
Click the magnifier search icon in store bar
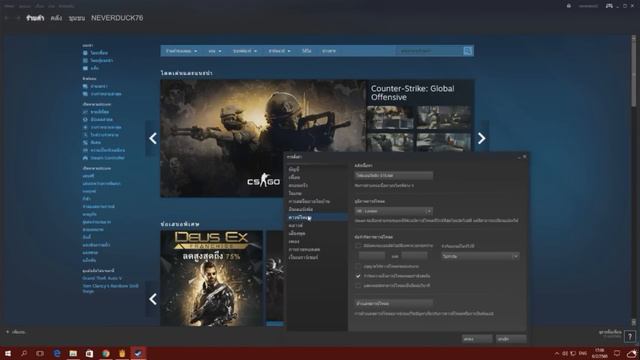click(x=468, y=51)
